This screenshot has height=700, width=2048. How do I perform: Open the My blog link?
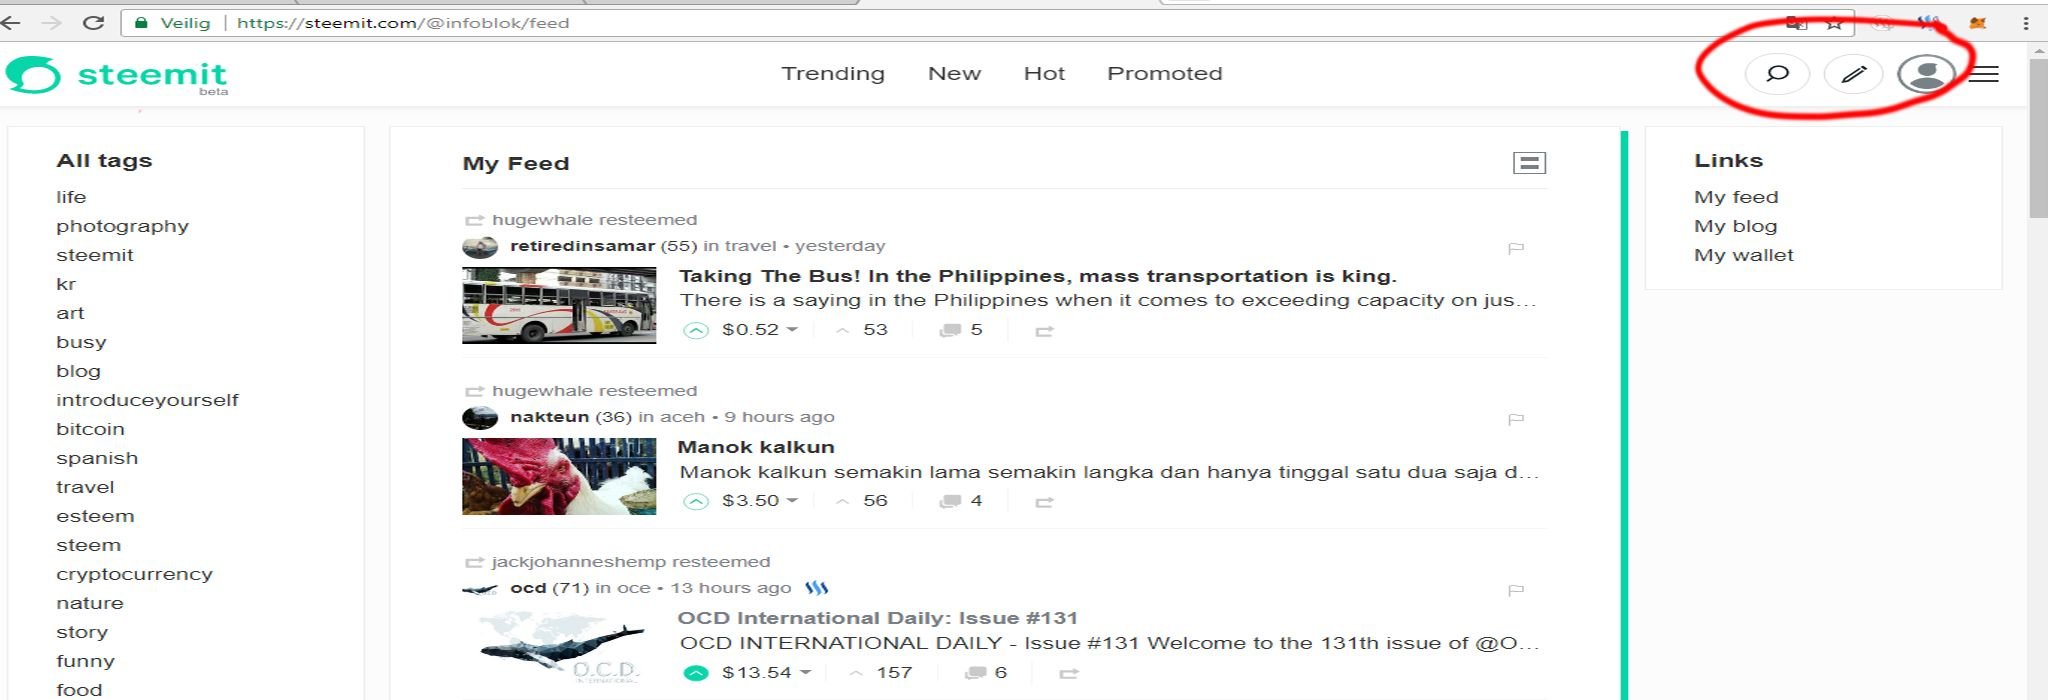pyautogui.click(x=1735, y=226)
